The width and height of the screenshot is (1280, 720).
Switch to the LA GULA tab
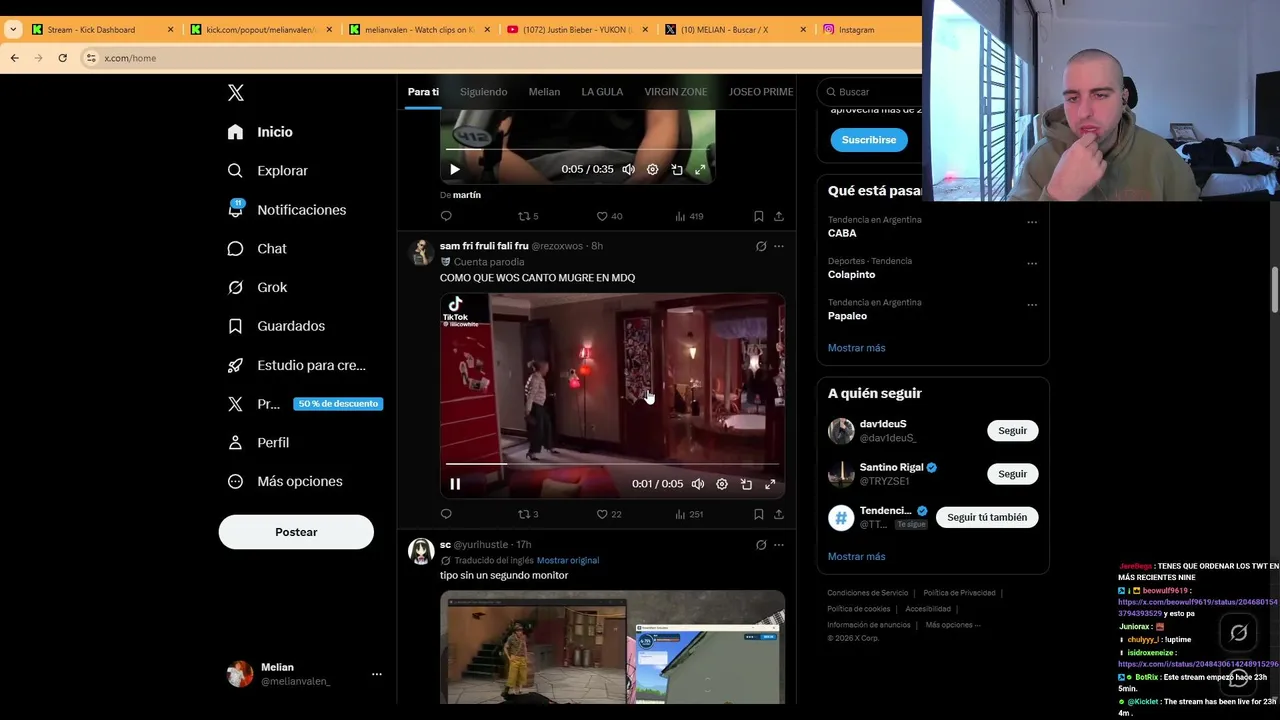coord(602,92)
